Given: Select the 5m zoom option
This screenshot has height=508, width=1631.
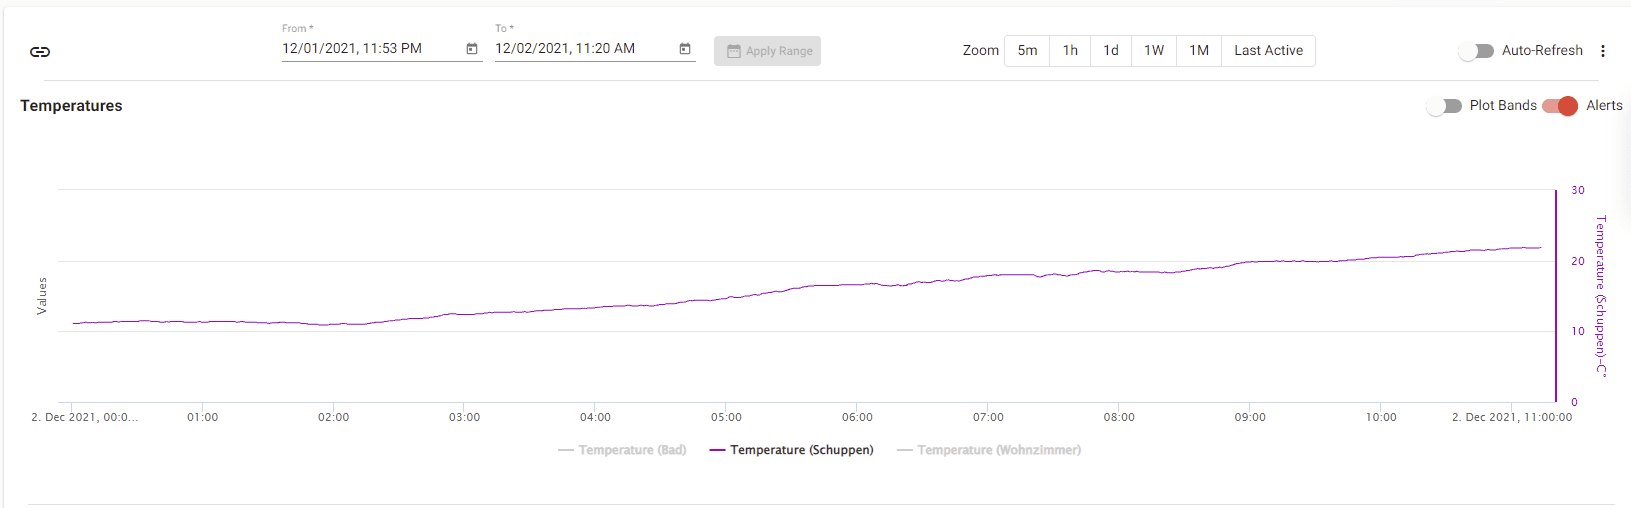Looking at the screenshot, I should [1027, 51].
